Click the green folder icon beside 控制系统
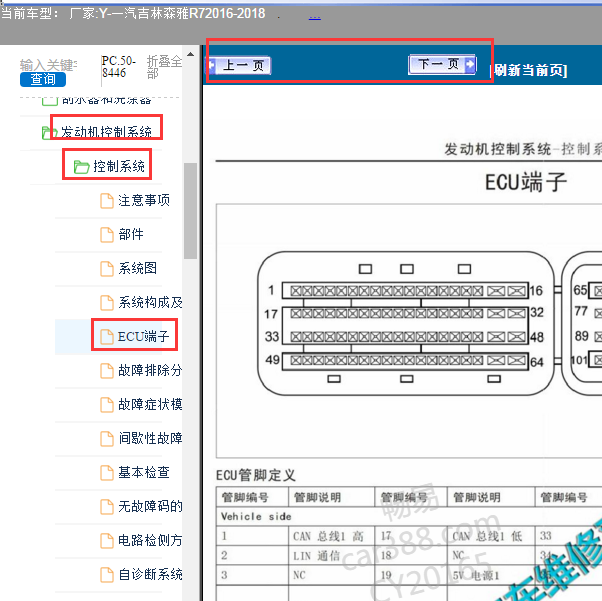 pyautogui.click(x=81, y=167)
